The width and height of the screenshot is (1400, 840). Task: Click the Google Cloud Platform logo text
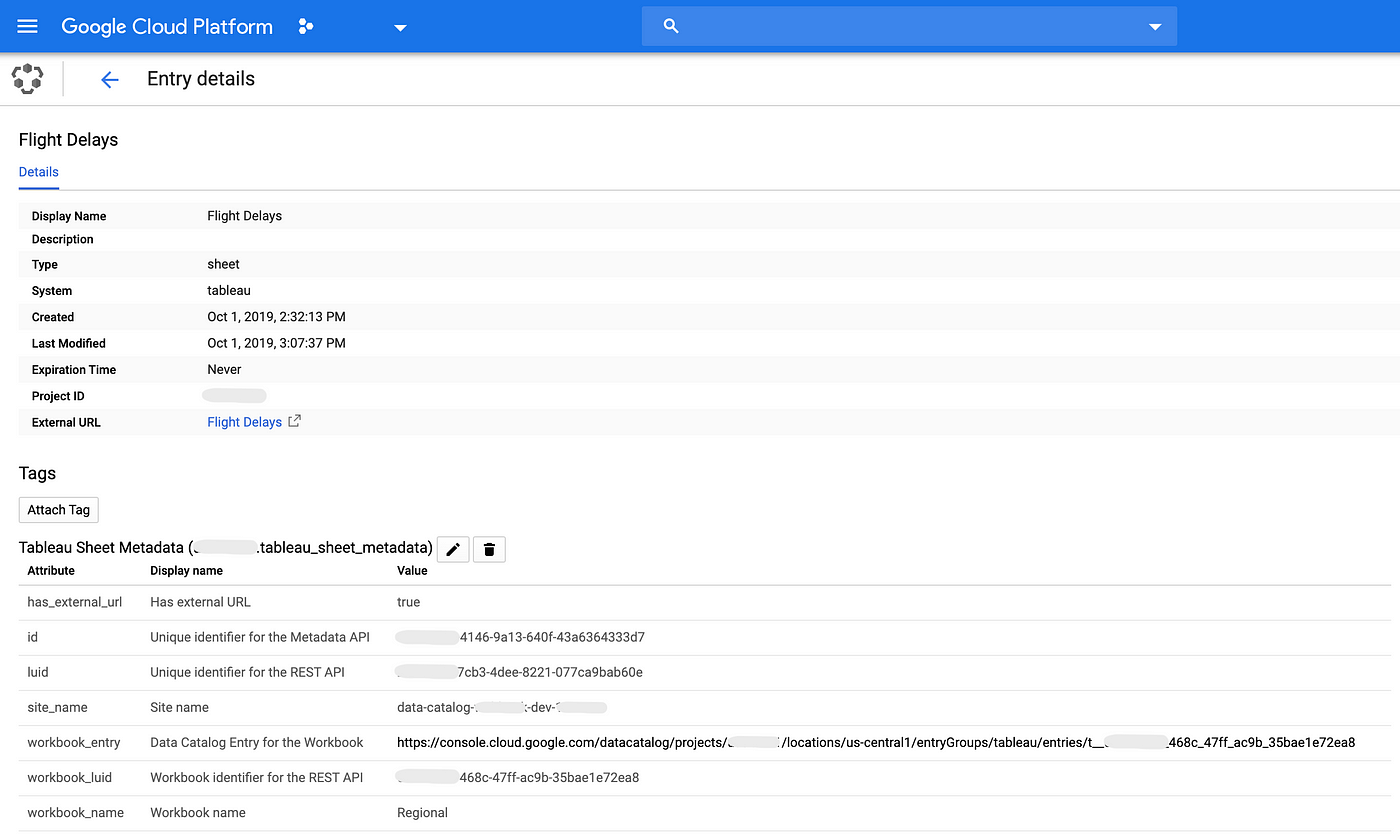click(167, 27)
